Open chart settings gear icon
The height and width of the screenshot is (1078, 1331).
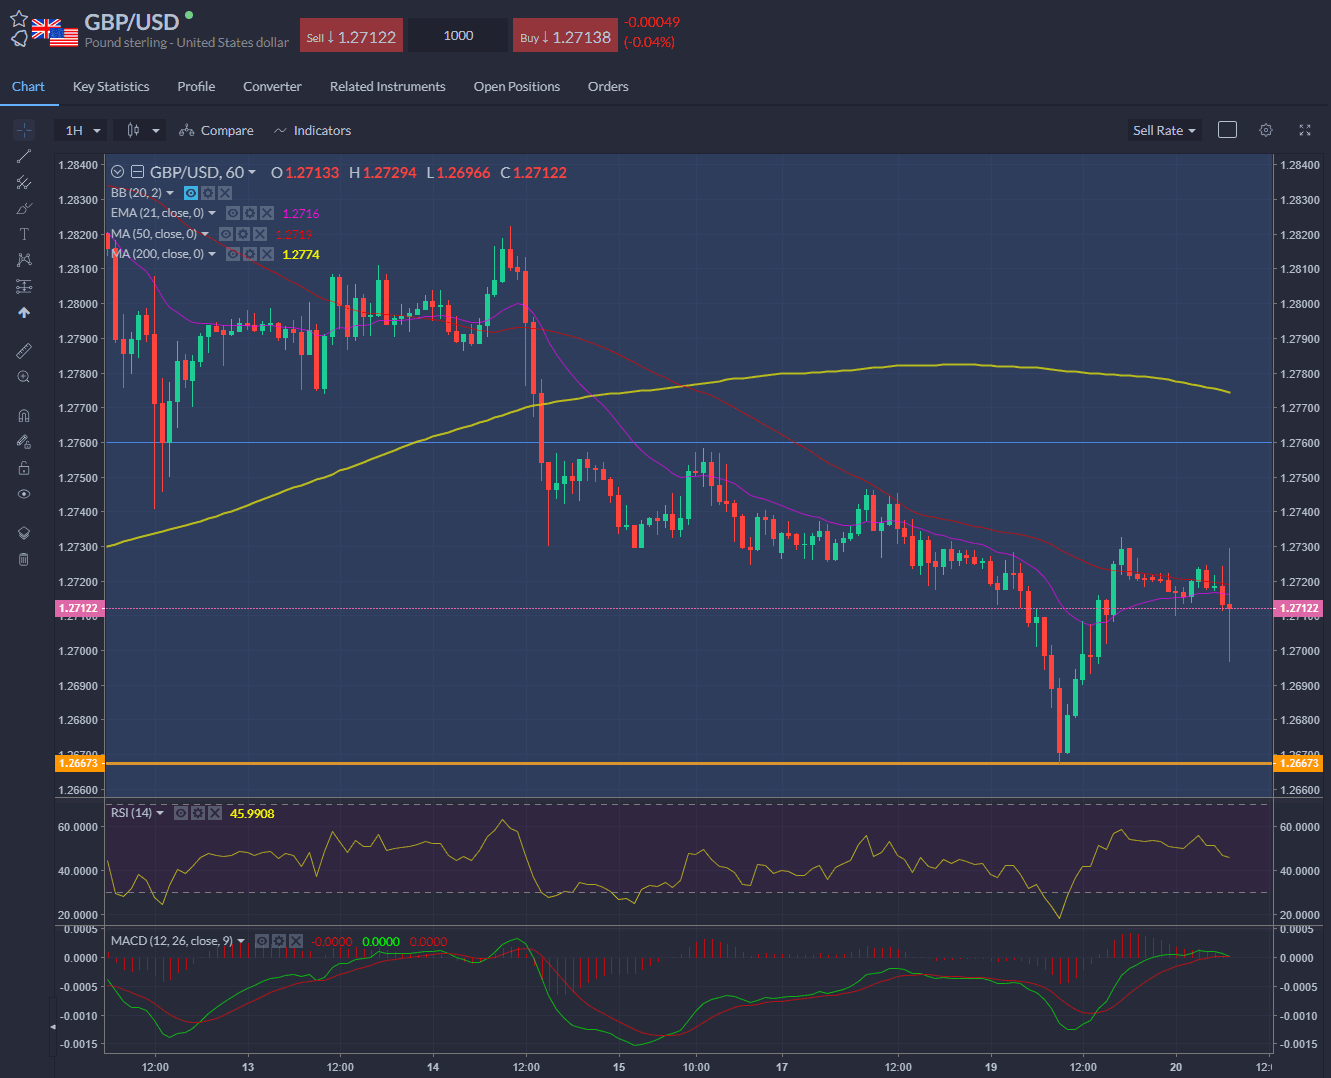click(x=1266, y=130)
